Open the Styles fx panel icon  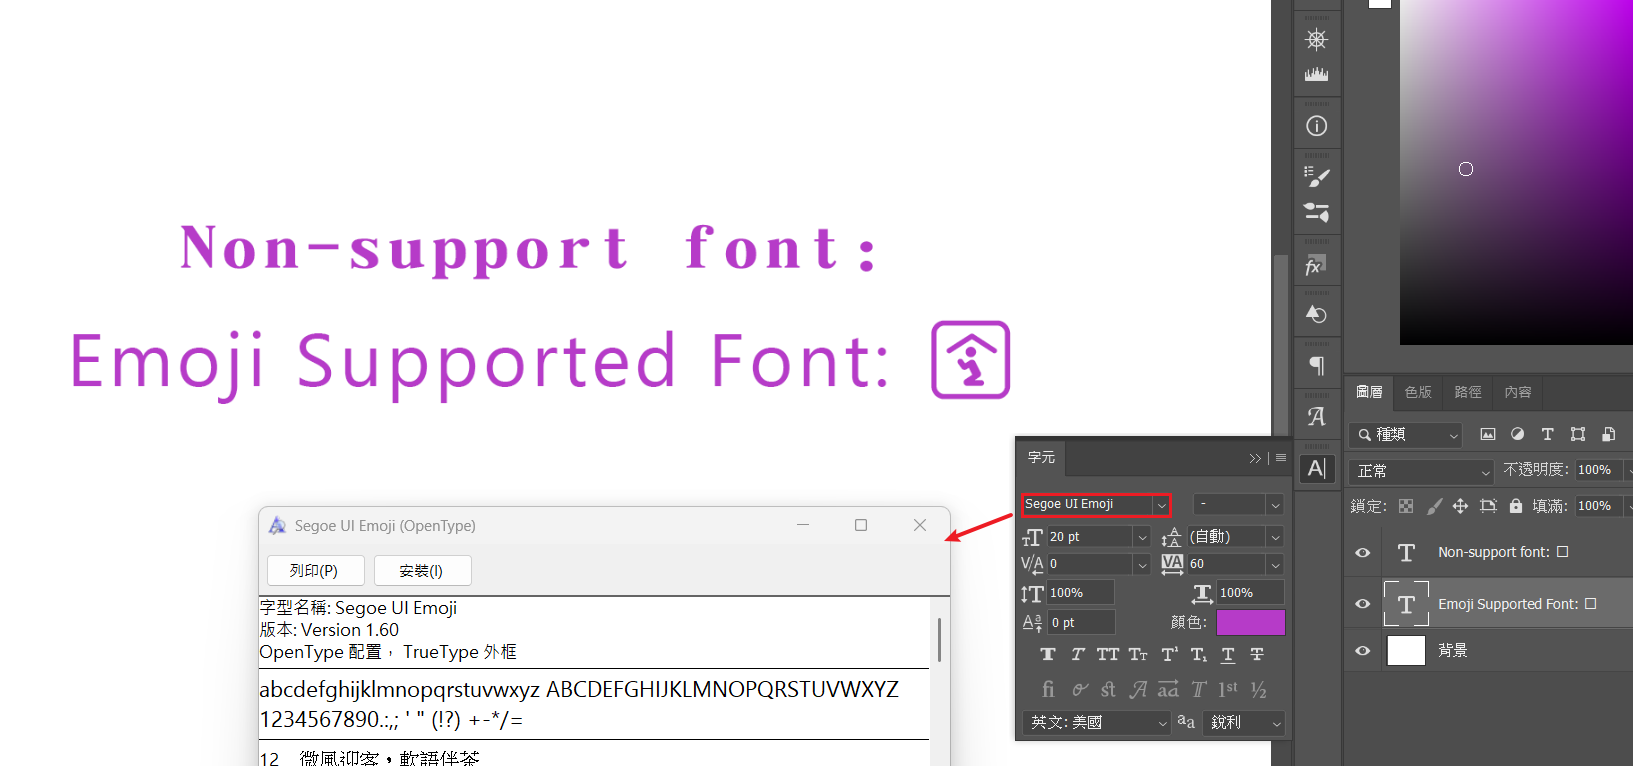pos(1316,266)
